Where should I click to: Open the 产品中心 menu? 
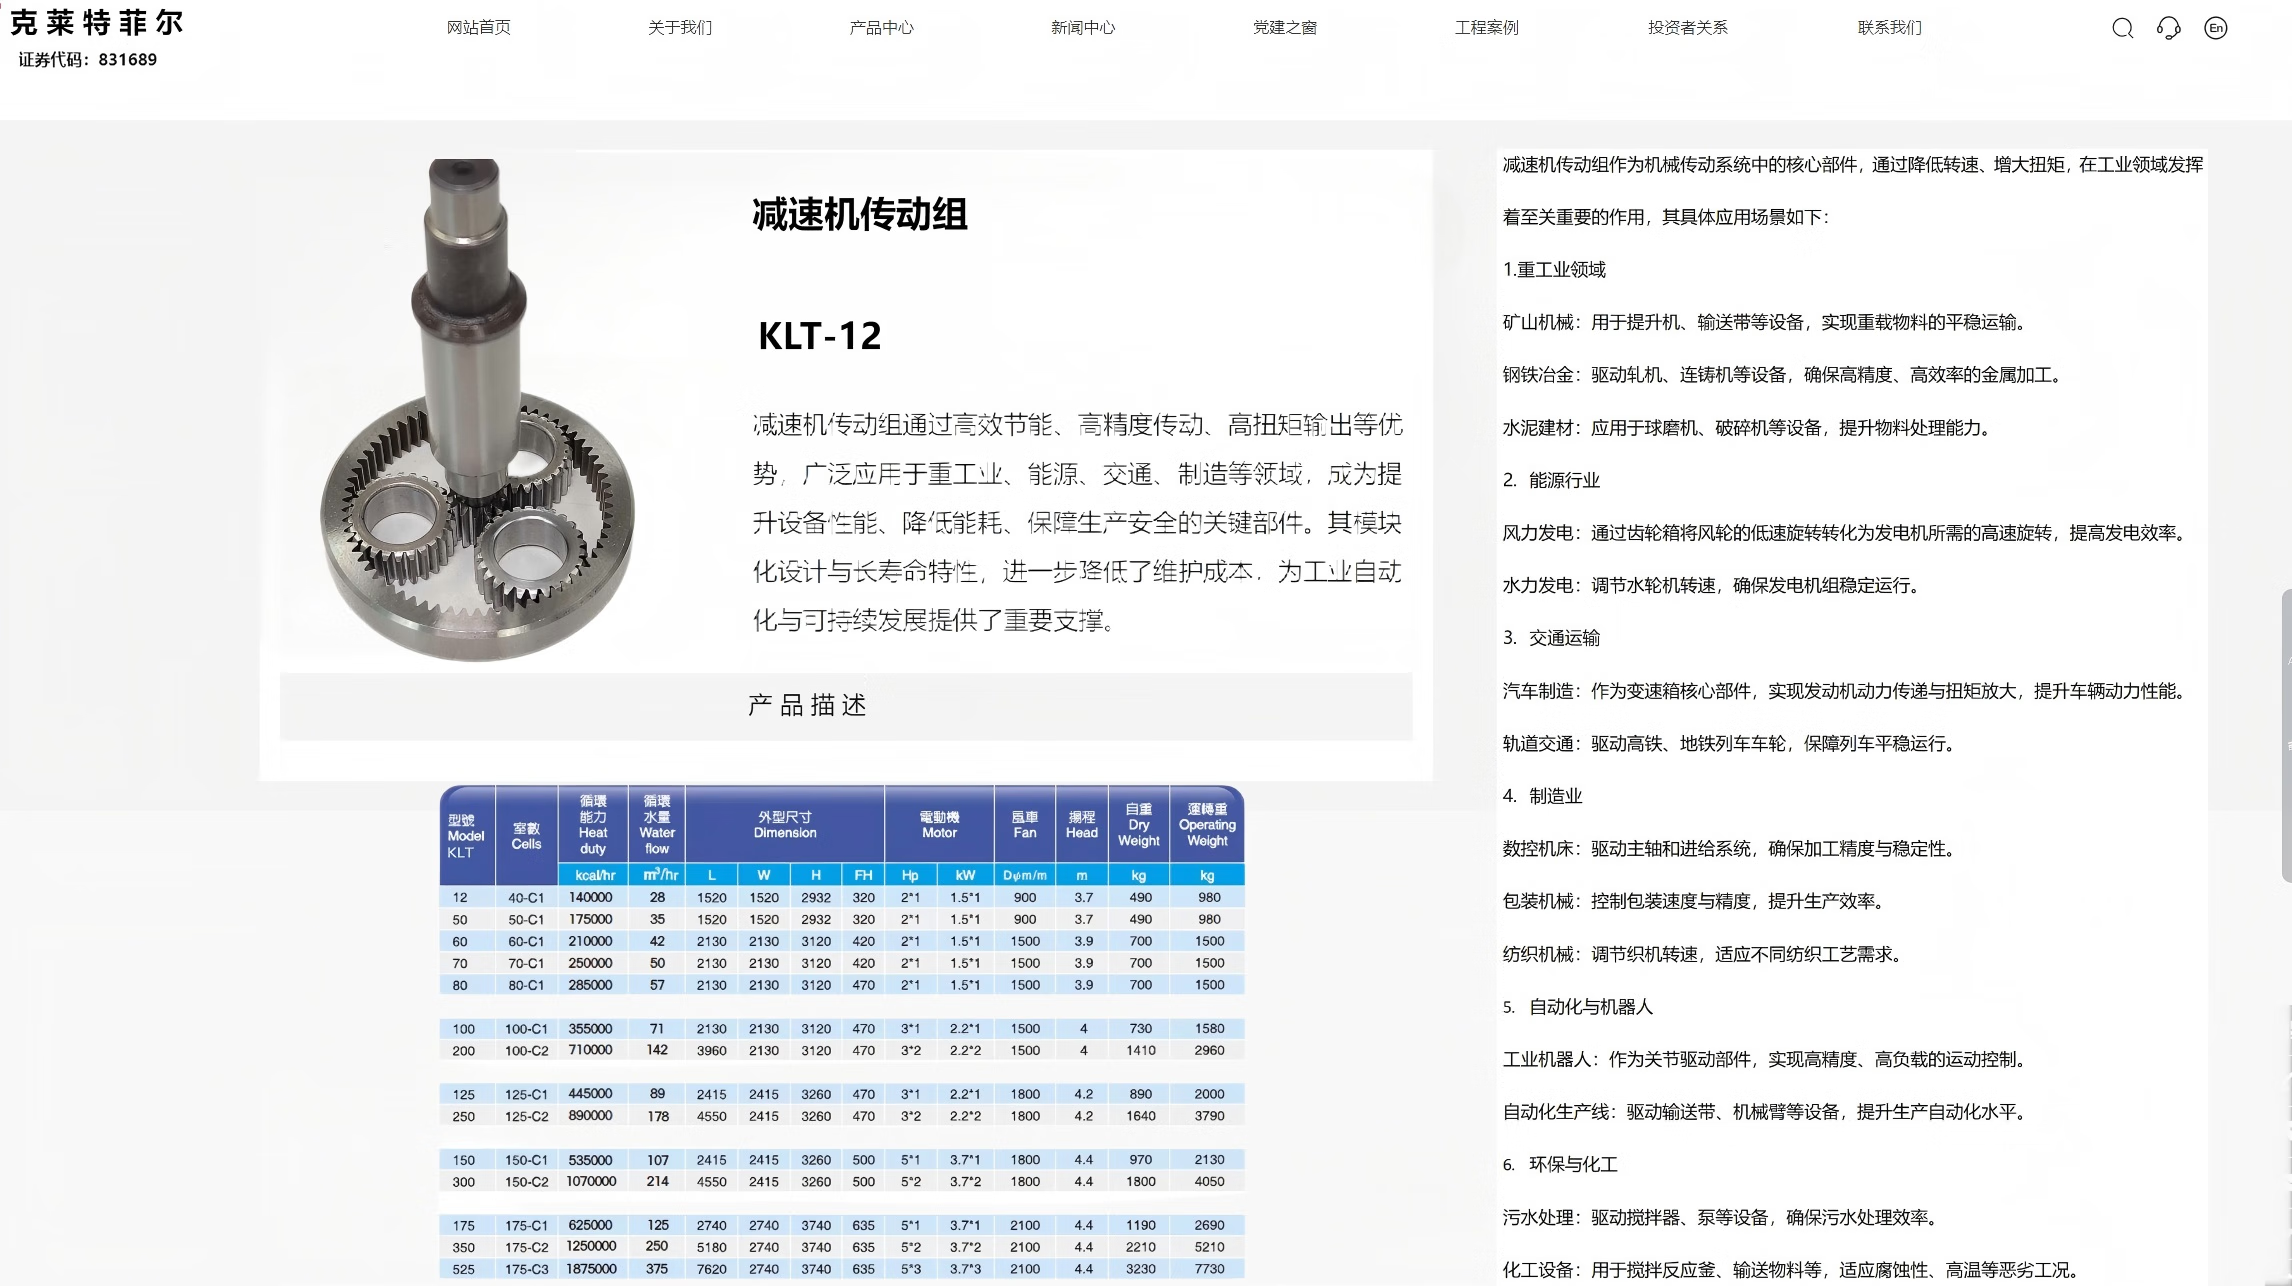pos(881,28)
